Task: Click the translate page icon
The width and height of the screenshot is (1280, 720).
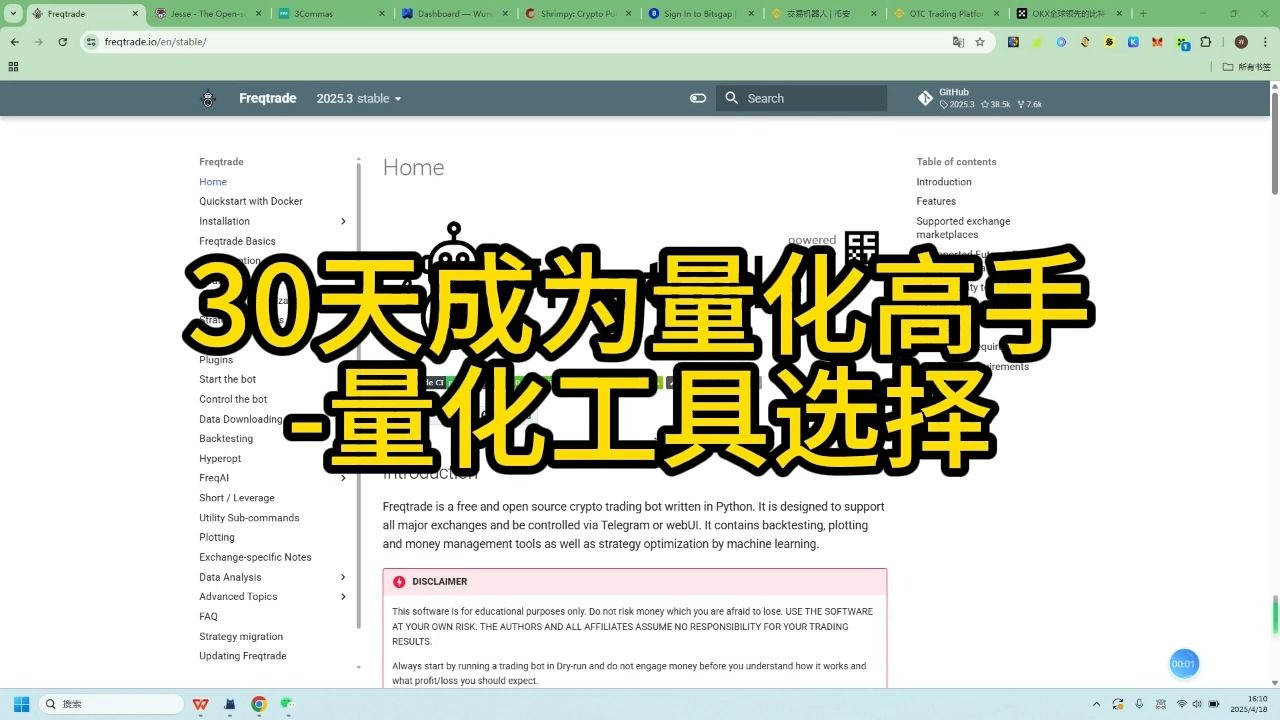Action: tap(958, 42)
